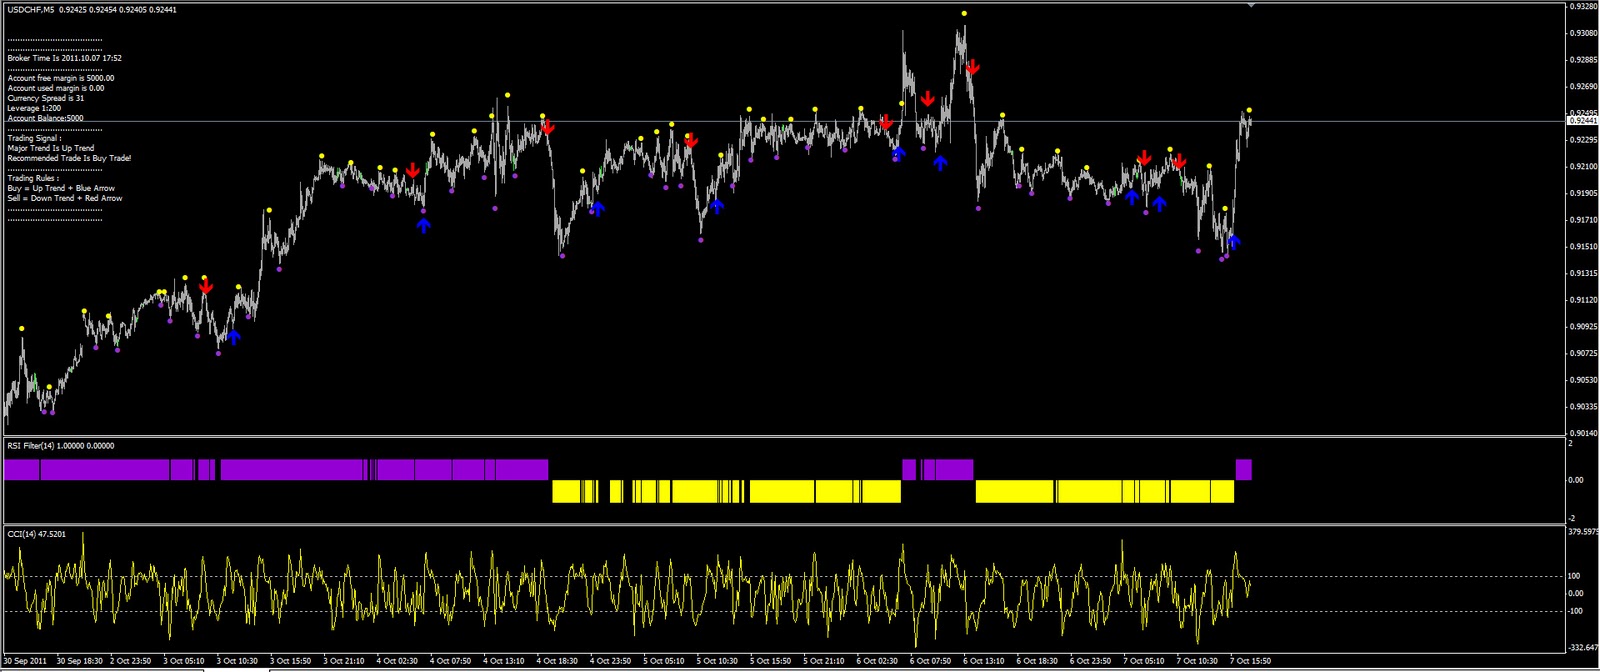Click 'Recommended Trade Is Buy Trade!' text
Screen dimensions: 1600x672
coord(69,158)
